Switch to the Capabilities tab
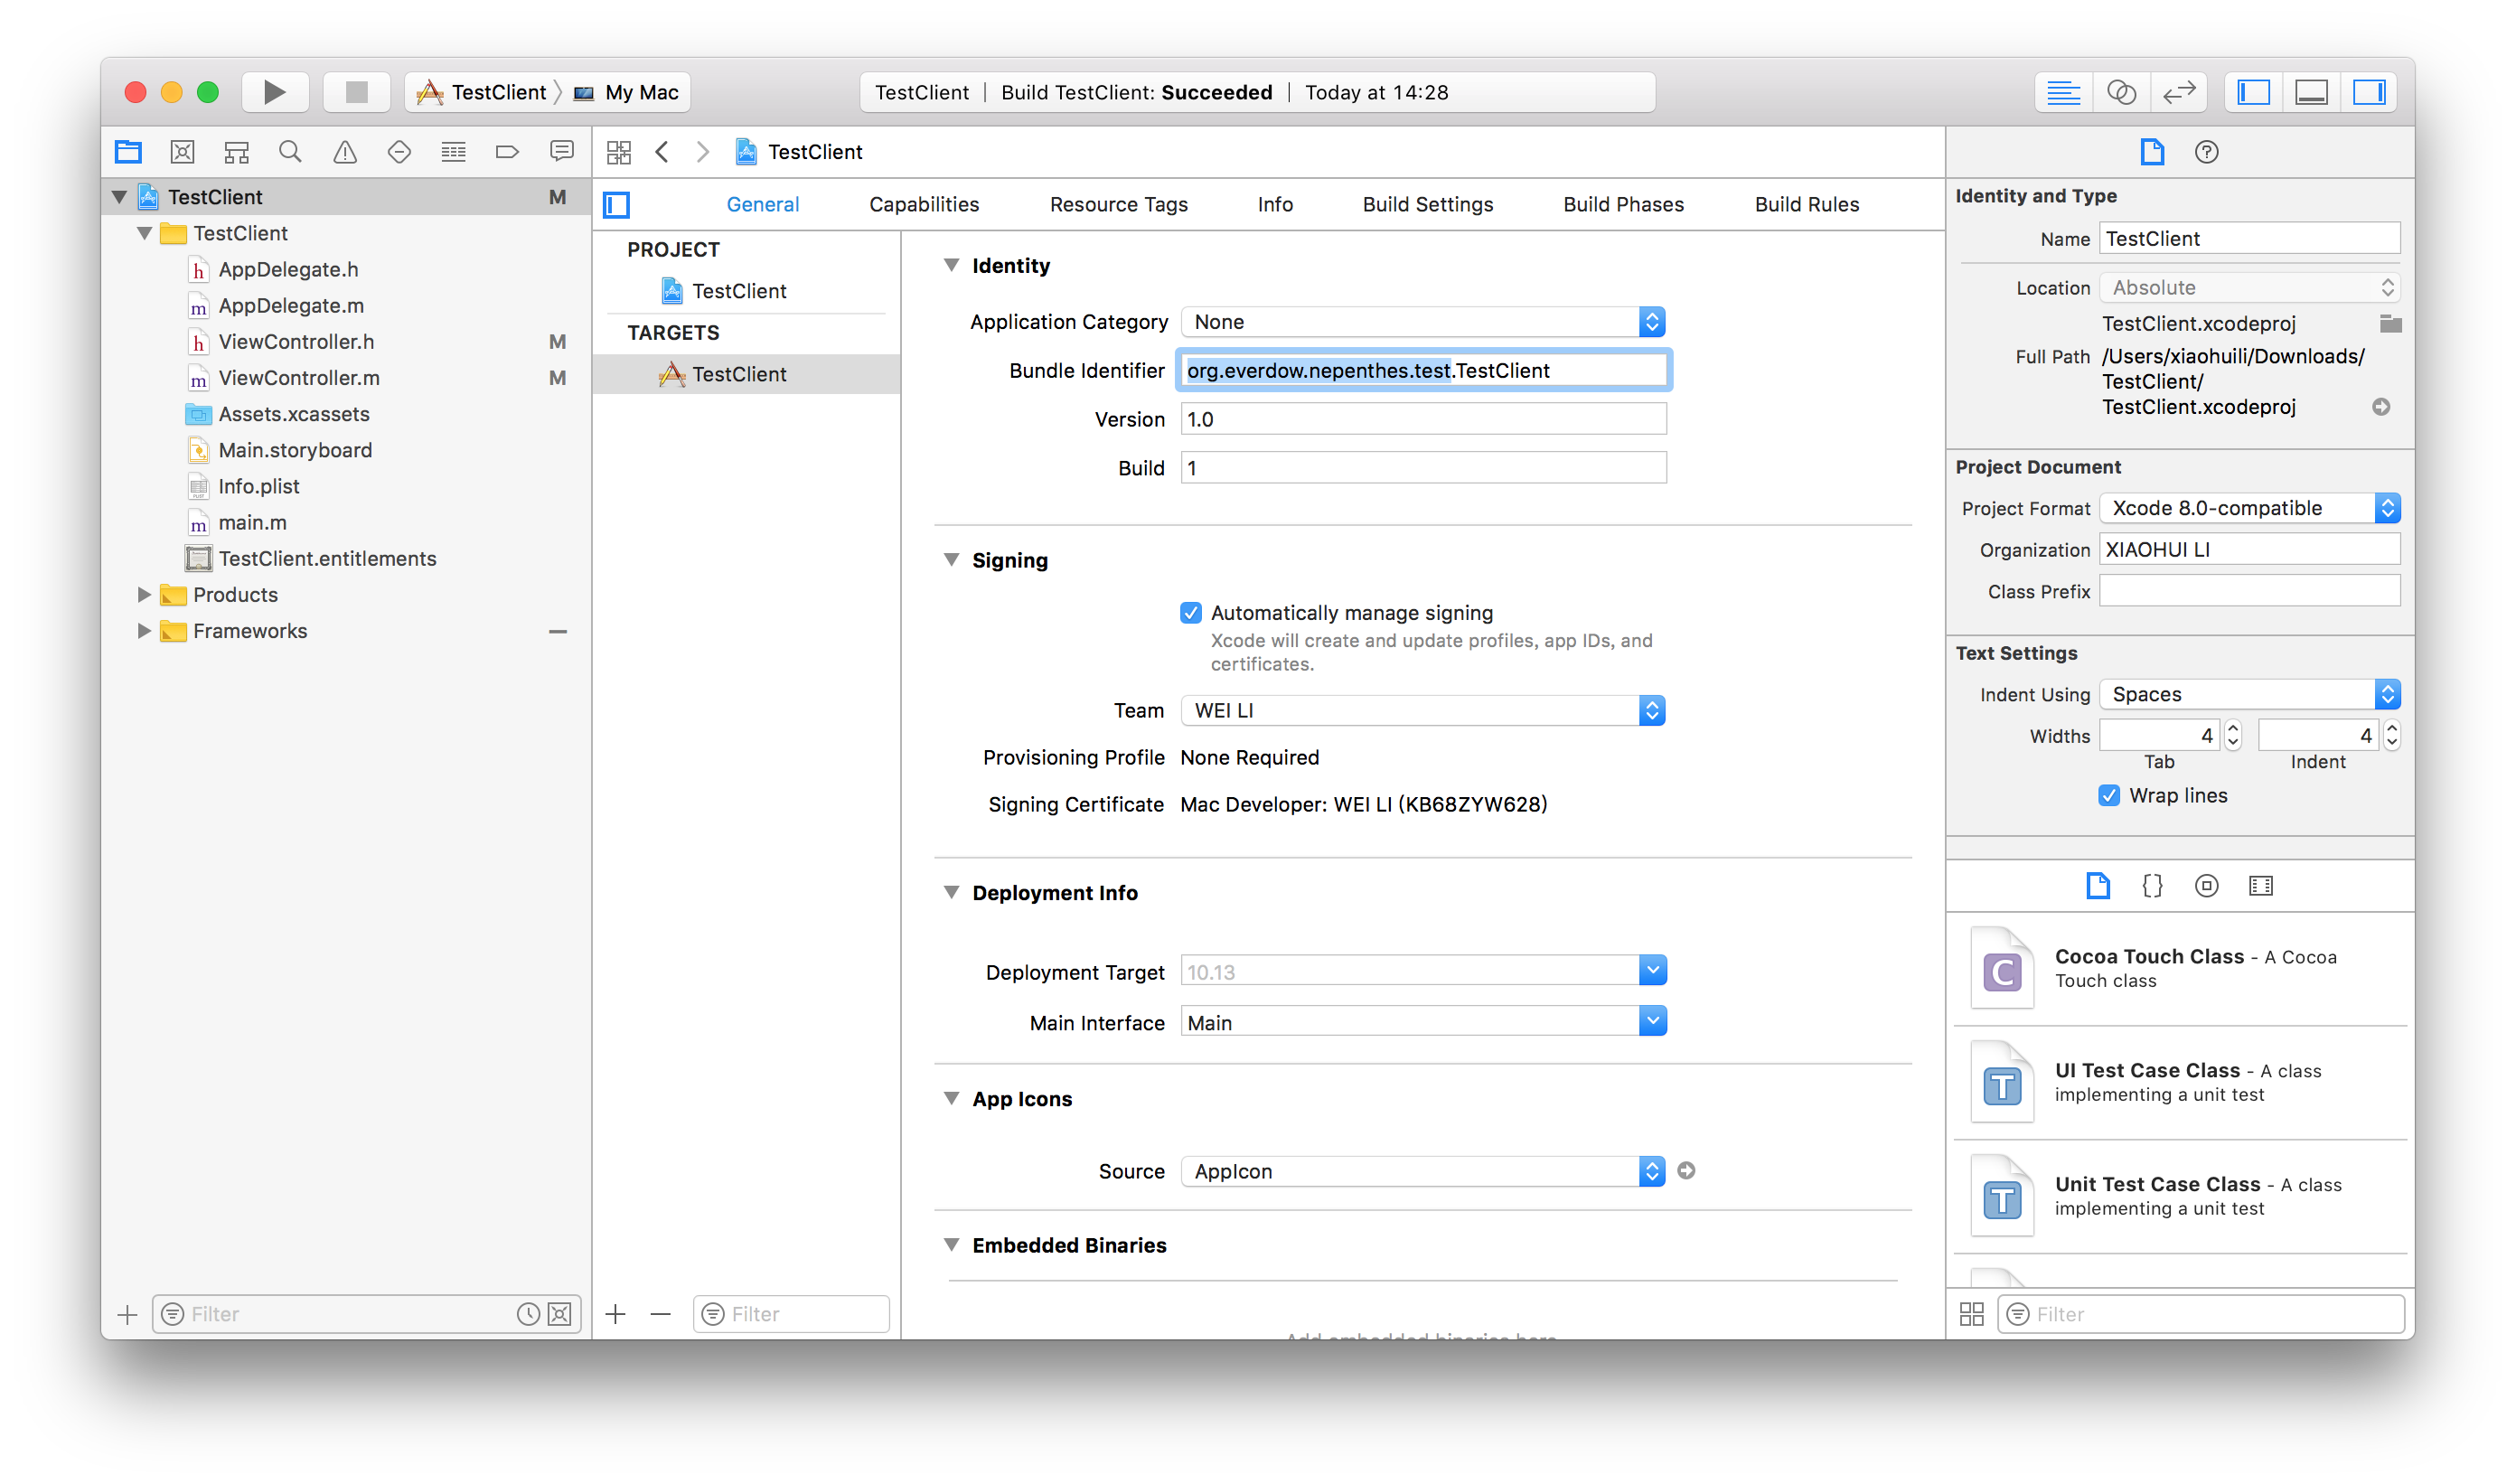Screen dimensions: 2516x1484 click(924, 205)
